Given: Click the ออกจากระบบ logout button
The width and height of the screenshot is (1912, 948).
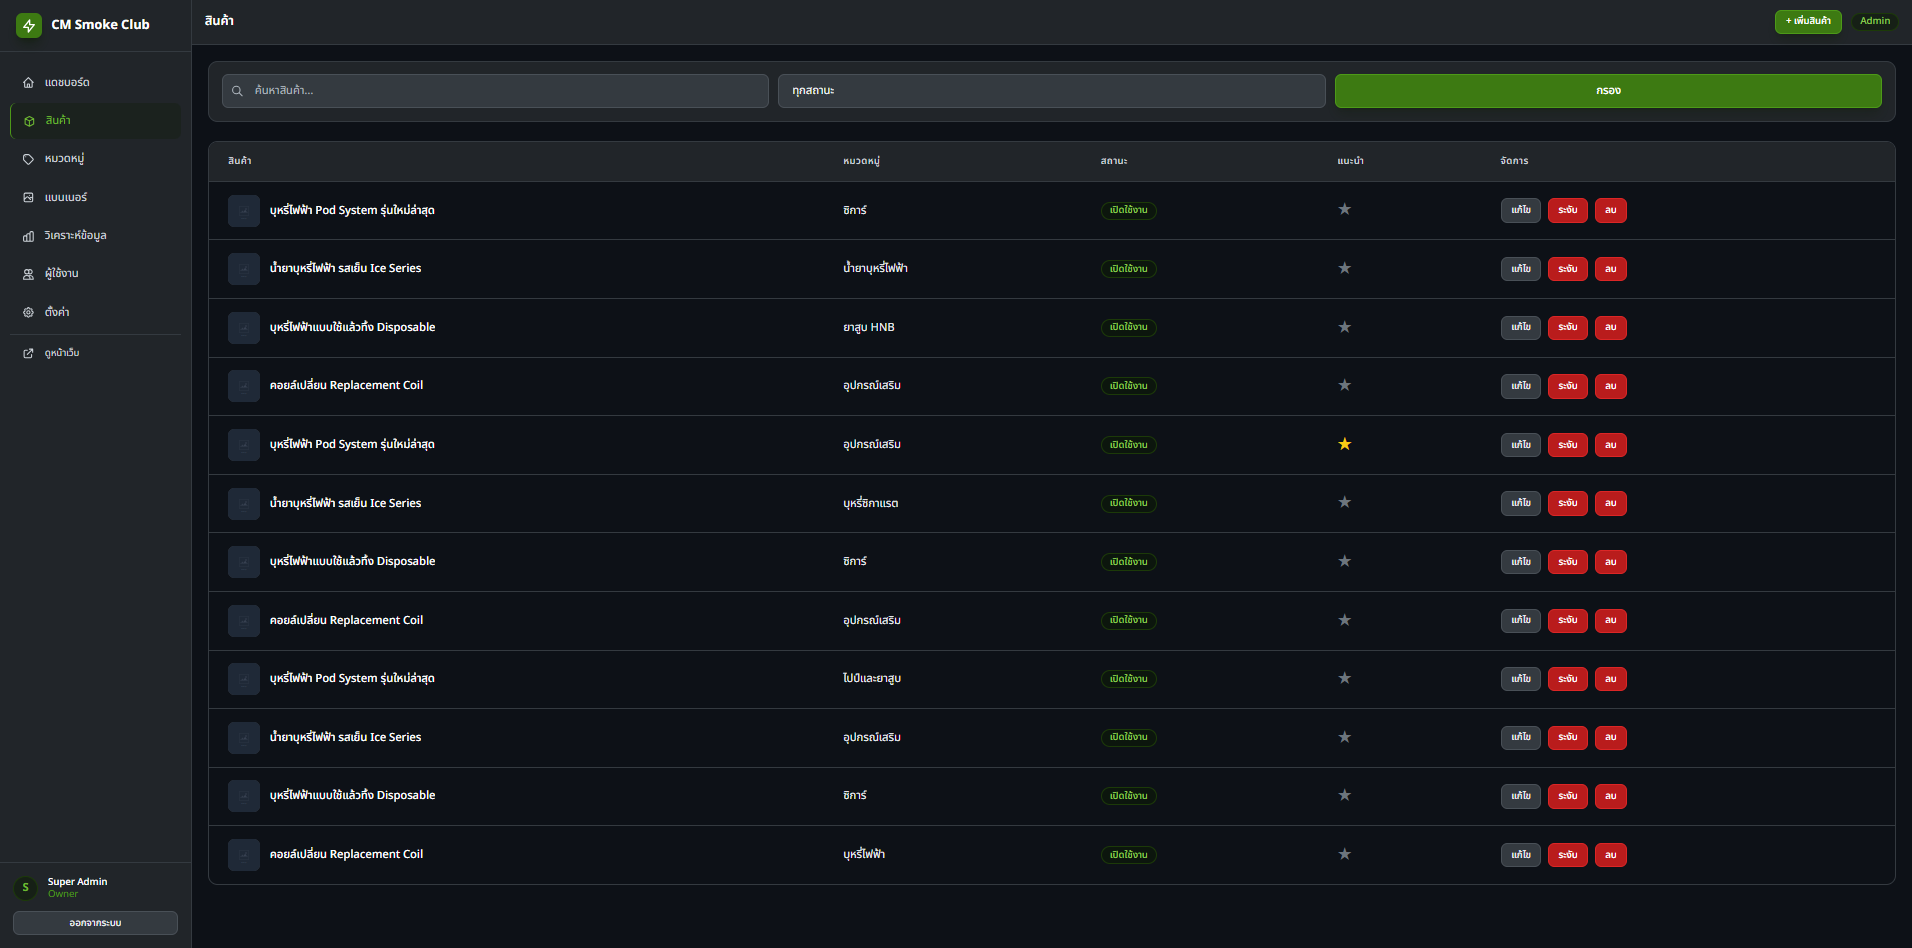Looking at the screenshot, I should tap(95, 923).
